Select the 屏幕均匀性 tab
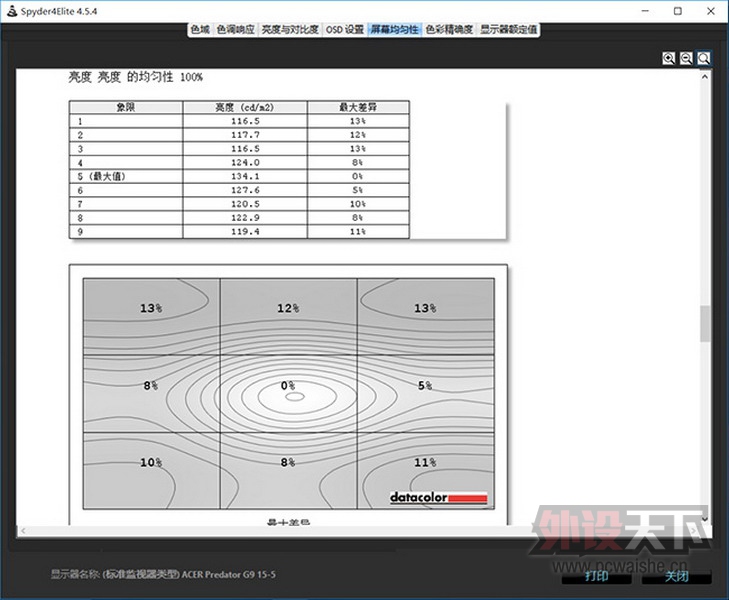 pos(394,30)
